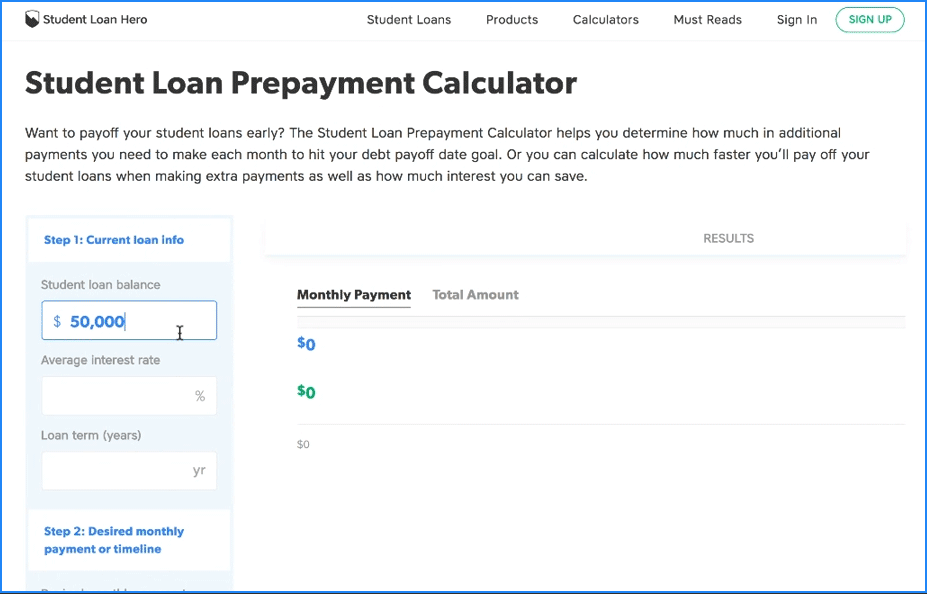Click the Student loan balance label
The image size is (927, 594).
[101, 285]
